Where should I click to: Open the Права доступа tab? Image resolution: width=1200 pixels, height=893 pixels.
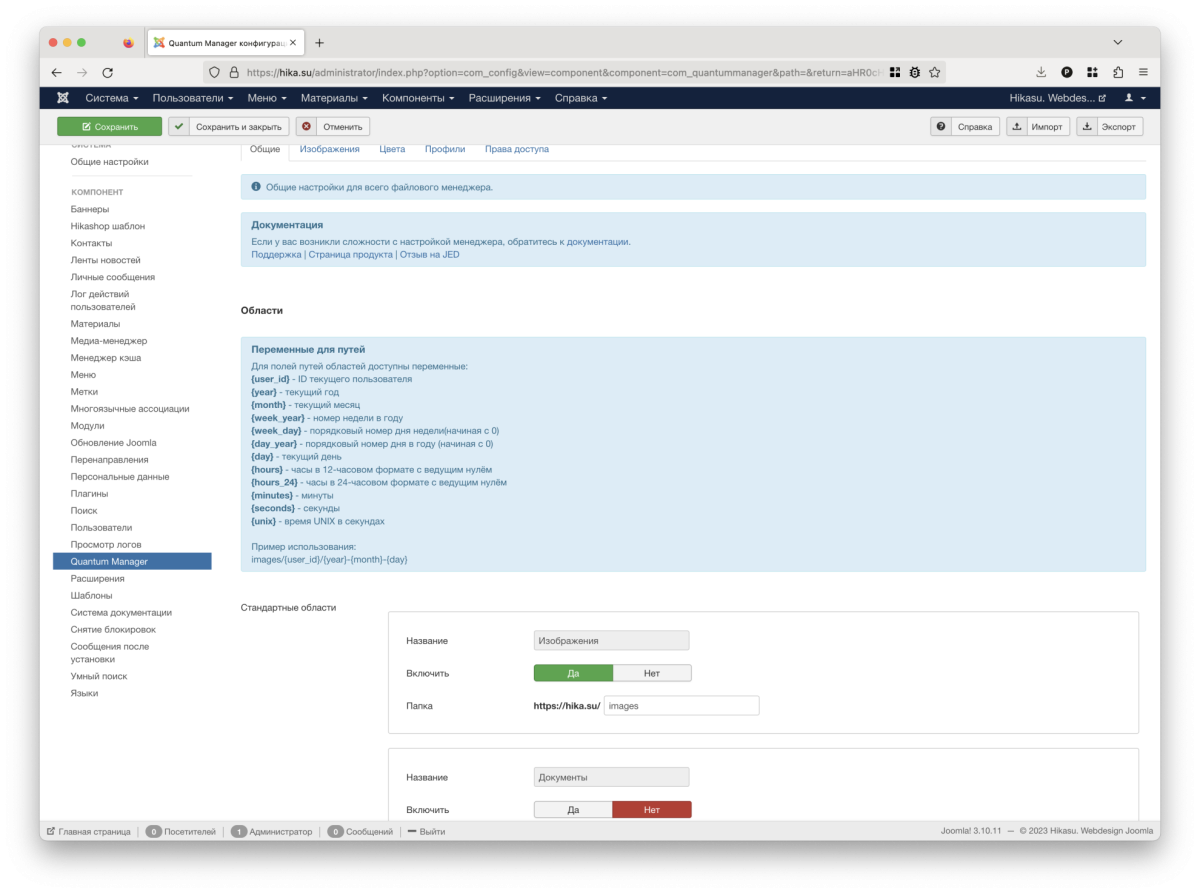point(516,149)
